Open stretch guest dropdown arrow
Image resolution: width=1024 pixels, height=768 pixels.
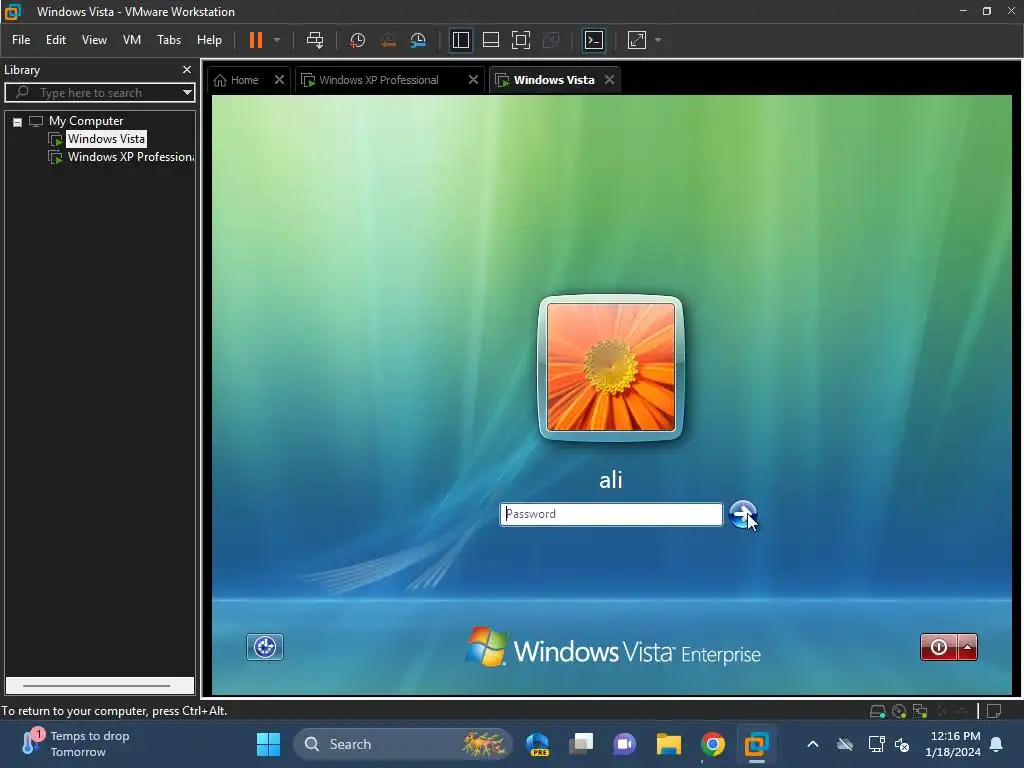click(658, 40)
